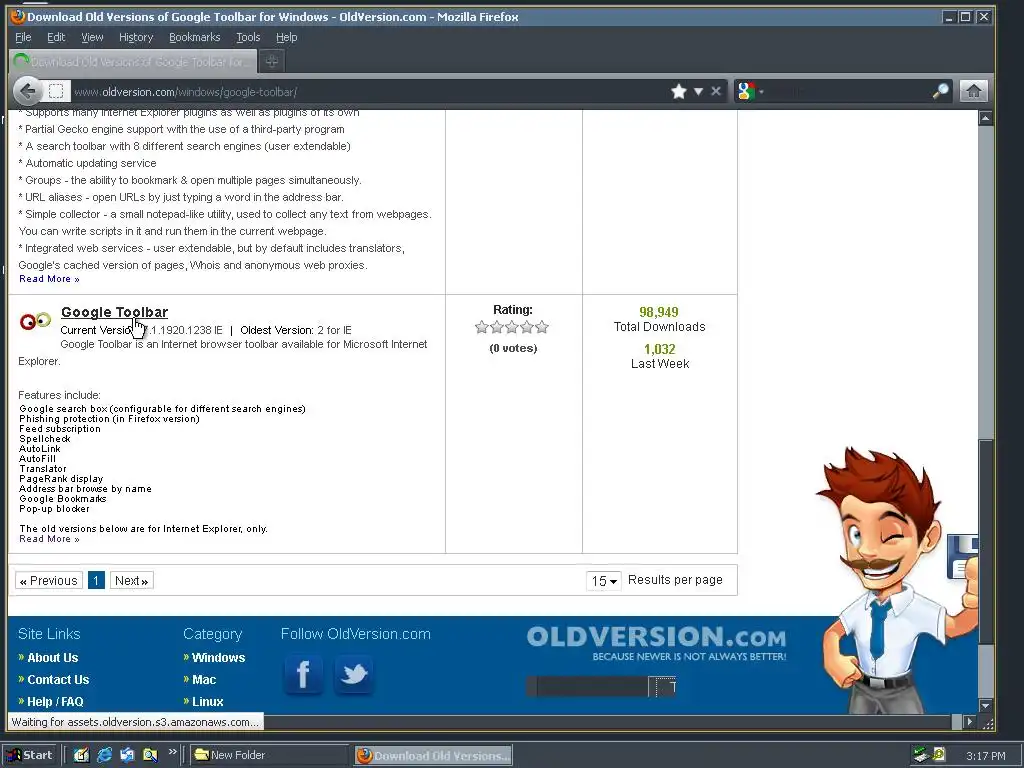Click the OLDVERSION.COM footer logo
Viewport: 1024px width, 768px height.
[656, 643]
